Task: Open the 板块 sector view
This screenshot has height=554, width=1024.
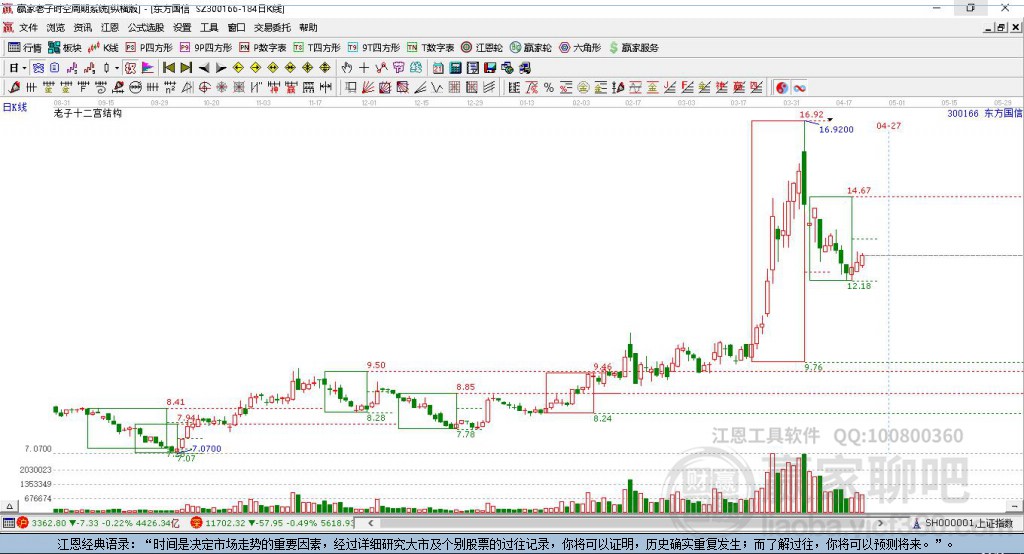Action: click(x=64, y=48)
